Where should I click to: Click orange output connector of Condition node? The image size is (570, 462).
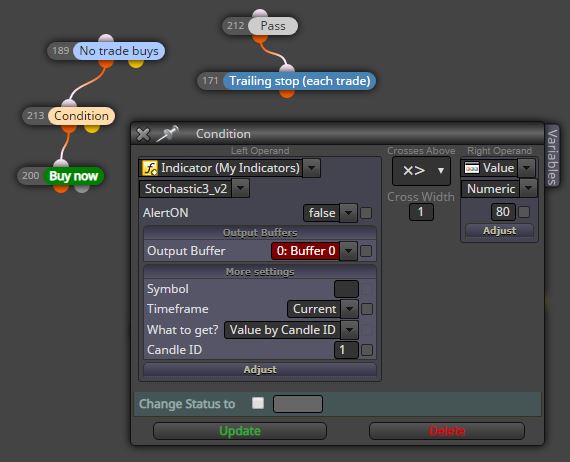[x=68, y=129]
